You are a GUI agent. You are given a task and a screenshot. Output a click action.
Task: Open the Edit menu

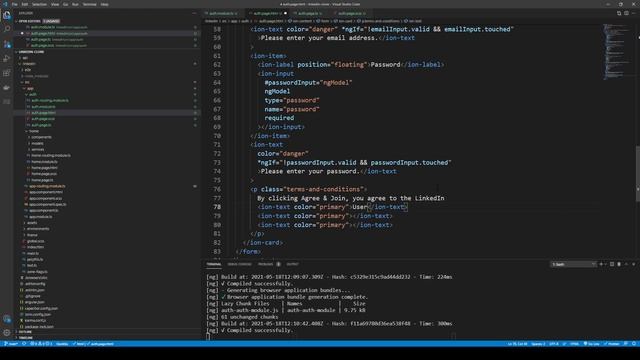[x=24, y=4]
